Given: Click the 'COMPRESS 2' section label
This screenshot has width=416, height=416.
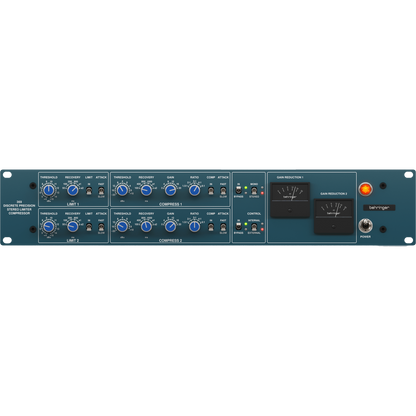Looking at the screenshot, I should click(170, 240).
